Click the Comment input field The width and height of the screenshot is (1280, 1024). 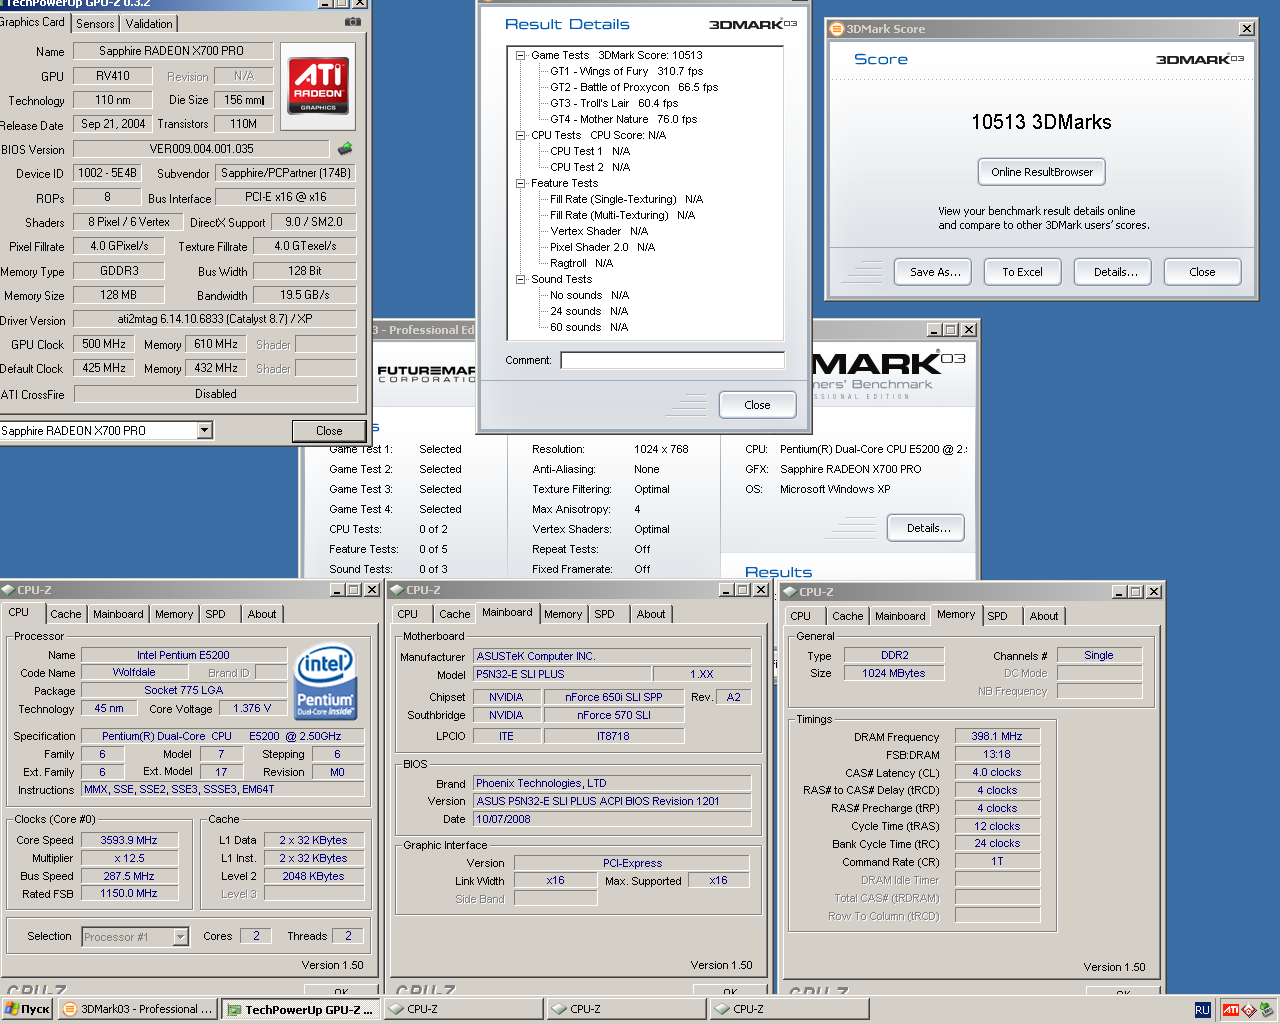672,360
